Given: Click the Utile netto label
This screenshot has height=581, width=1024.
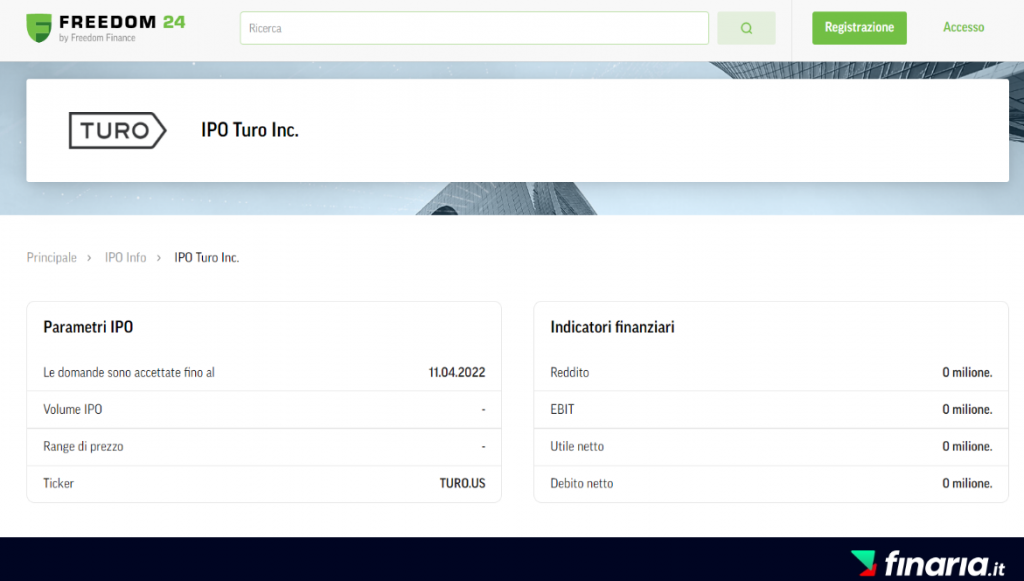Looking at the screenshot, I should click(577, 447).
